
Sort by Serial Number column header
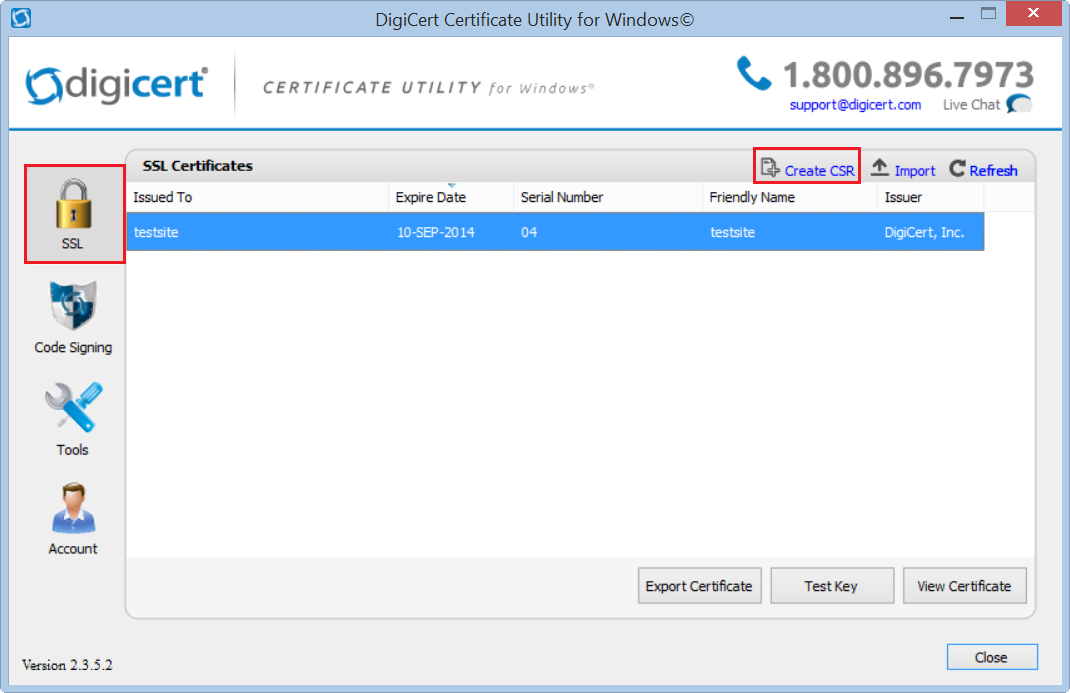(x=607, y=198)
